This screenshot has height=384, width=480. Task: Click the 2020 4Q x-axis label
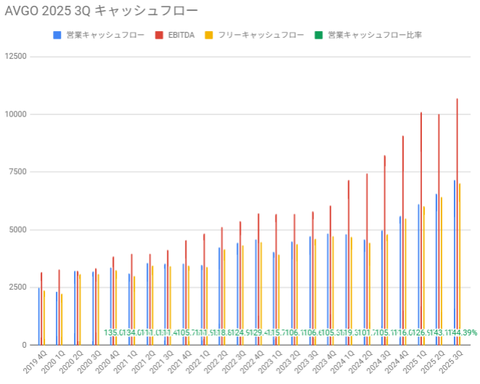tap(107, 361)
